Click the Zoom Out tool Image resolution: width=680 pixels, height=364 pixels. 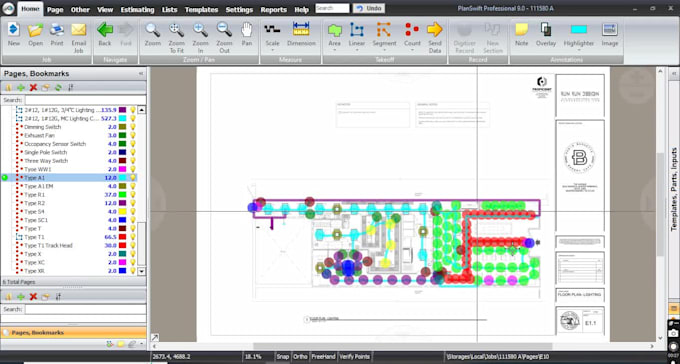point(224,30)
